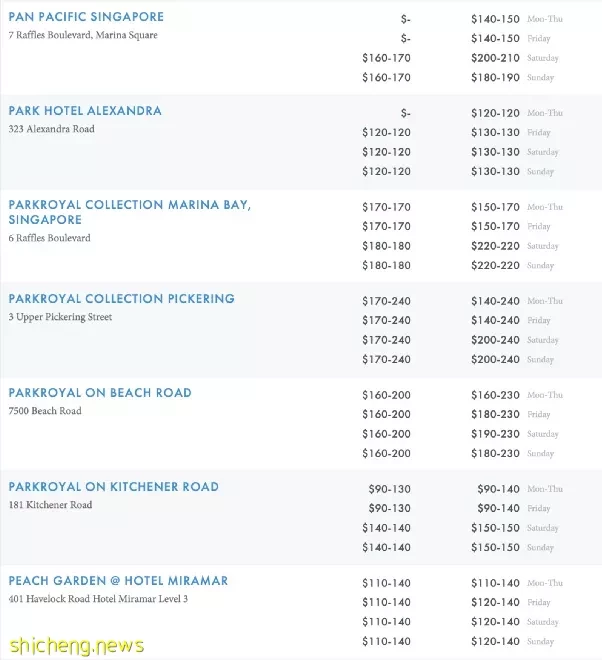The image size is (602, 660).
Task: Click the 3 Upper Pickering Street address
Action: 60,317
